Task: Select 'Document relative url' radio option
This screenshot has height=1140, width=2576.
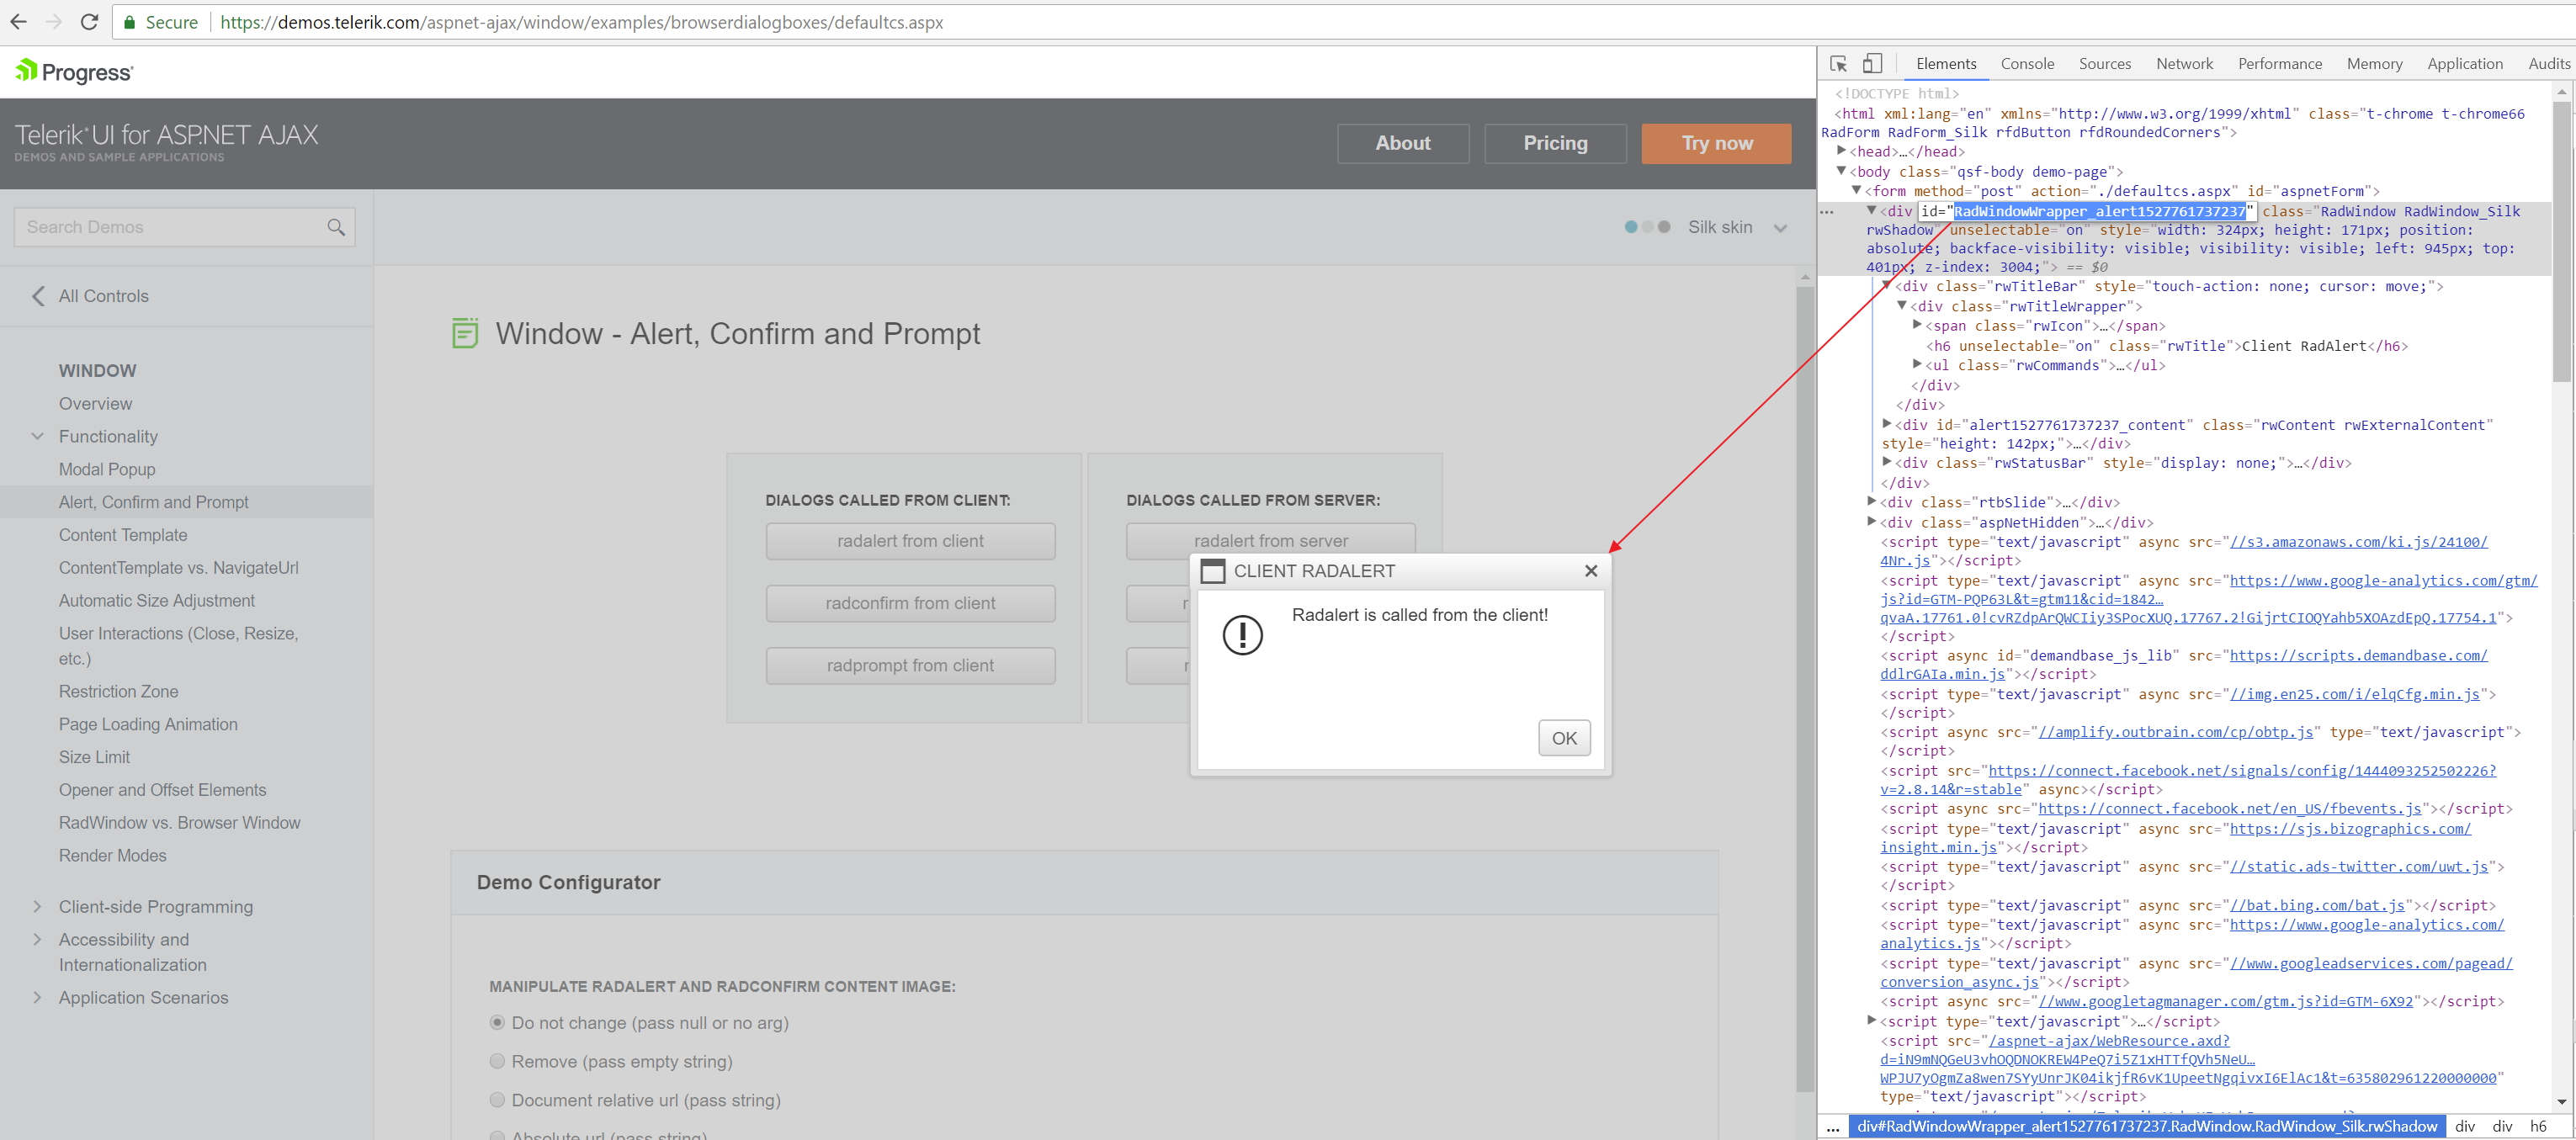Action: (497, 1100)
